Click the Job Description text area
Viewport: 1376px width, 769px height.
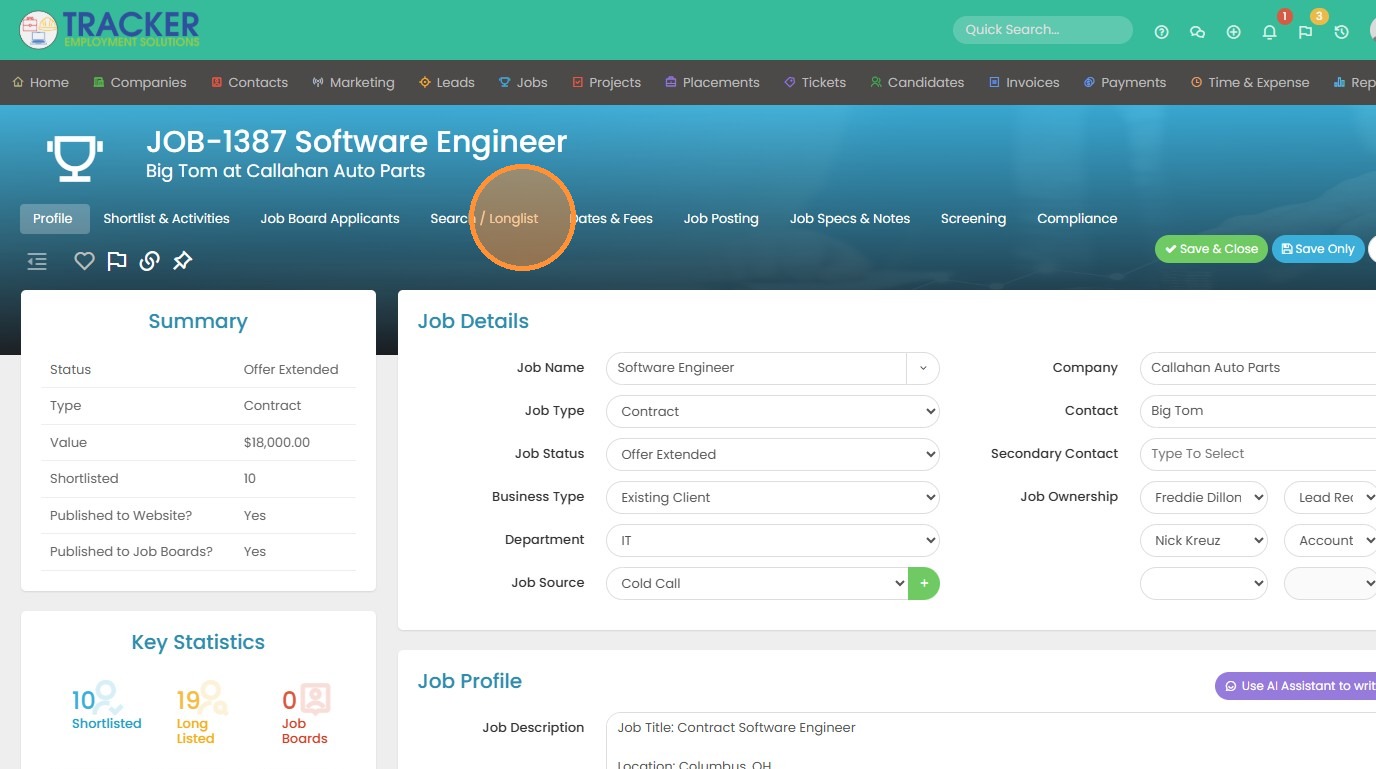pyautogui.click(x=991, y=740)
